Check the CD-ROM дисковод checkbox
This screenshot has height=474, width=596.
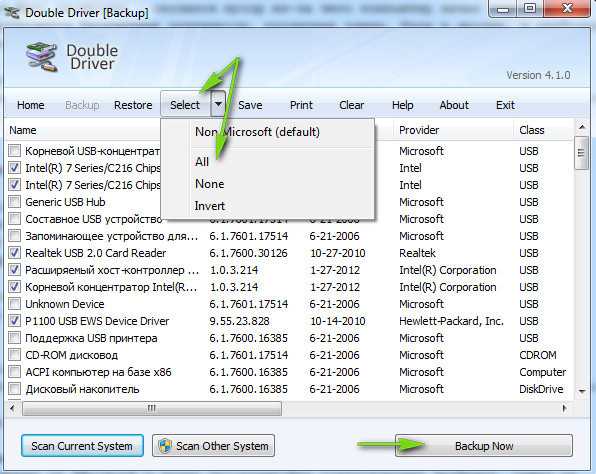click(14, 355)
